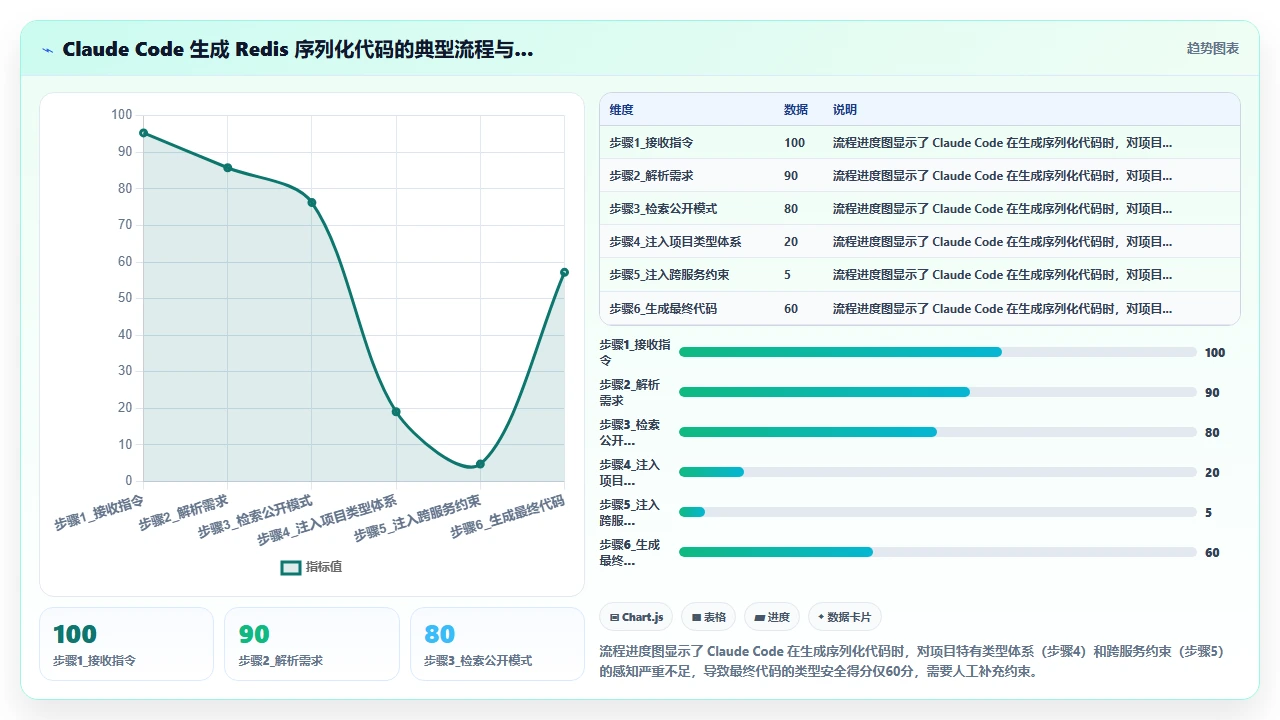Select the 数据卡片 tag
Screen dimensions: 1280x720
(844, 617)
